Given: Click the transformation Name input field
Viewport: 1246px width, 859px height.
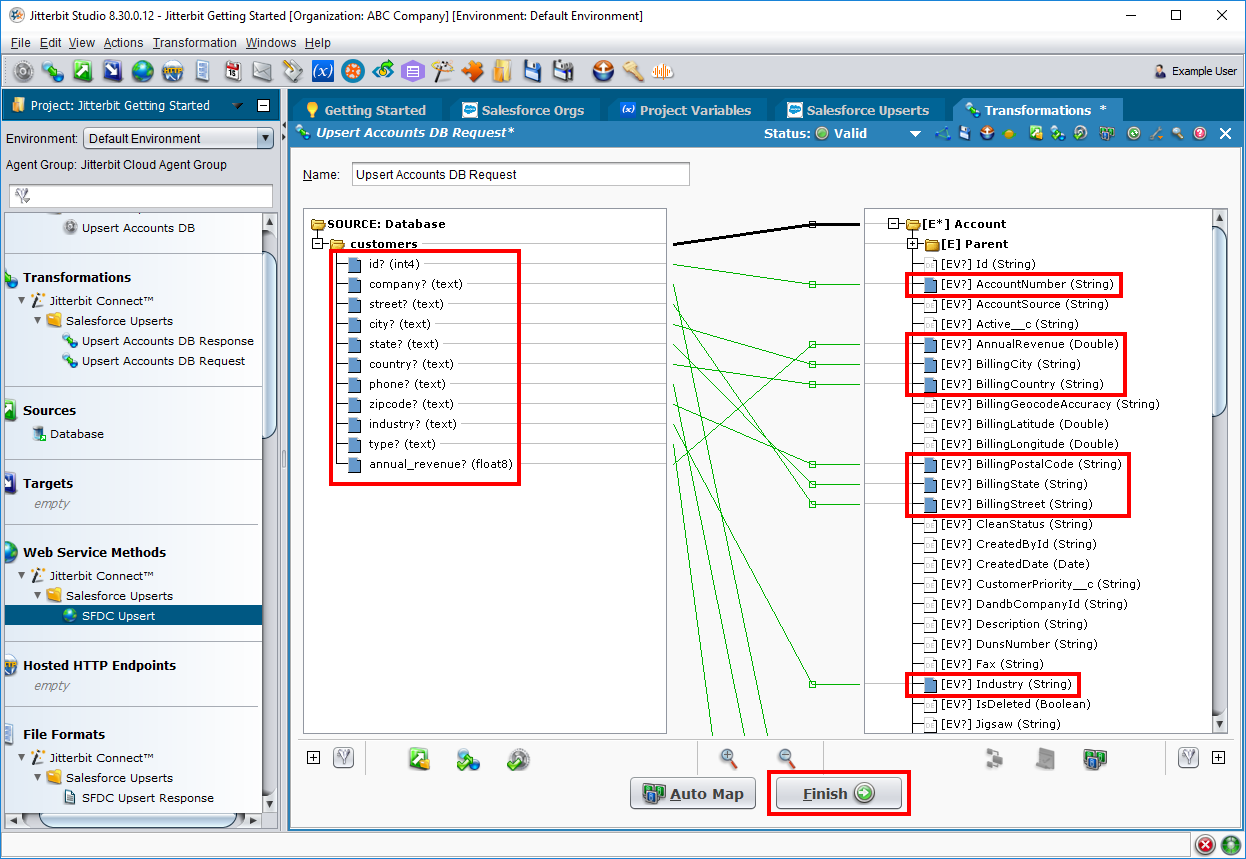Looking at the screenshot, I should point(520,175).
